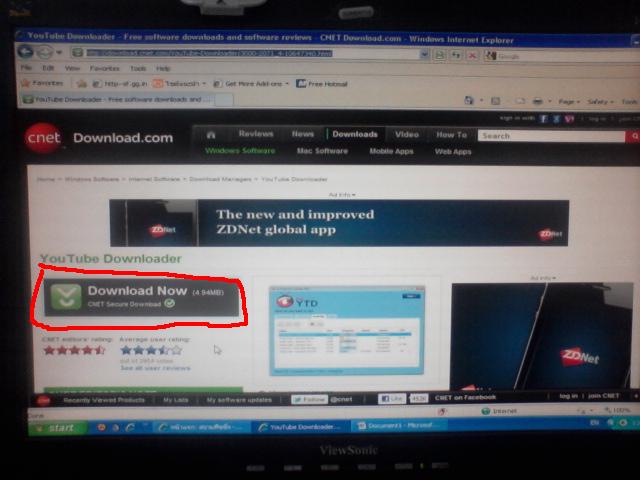Click the Favorites star button
640x480 pixels.
42,83
